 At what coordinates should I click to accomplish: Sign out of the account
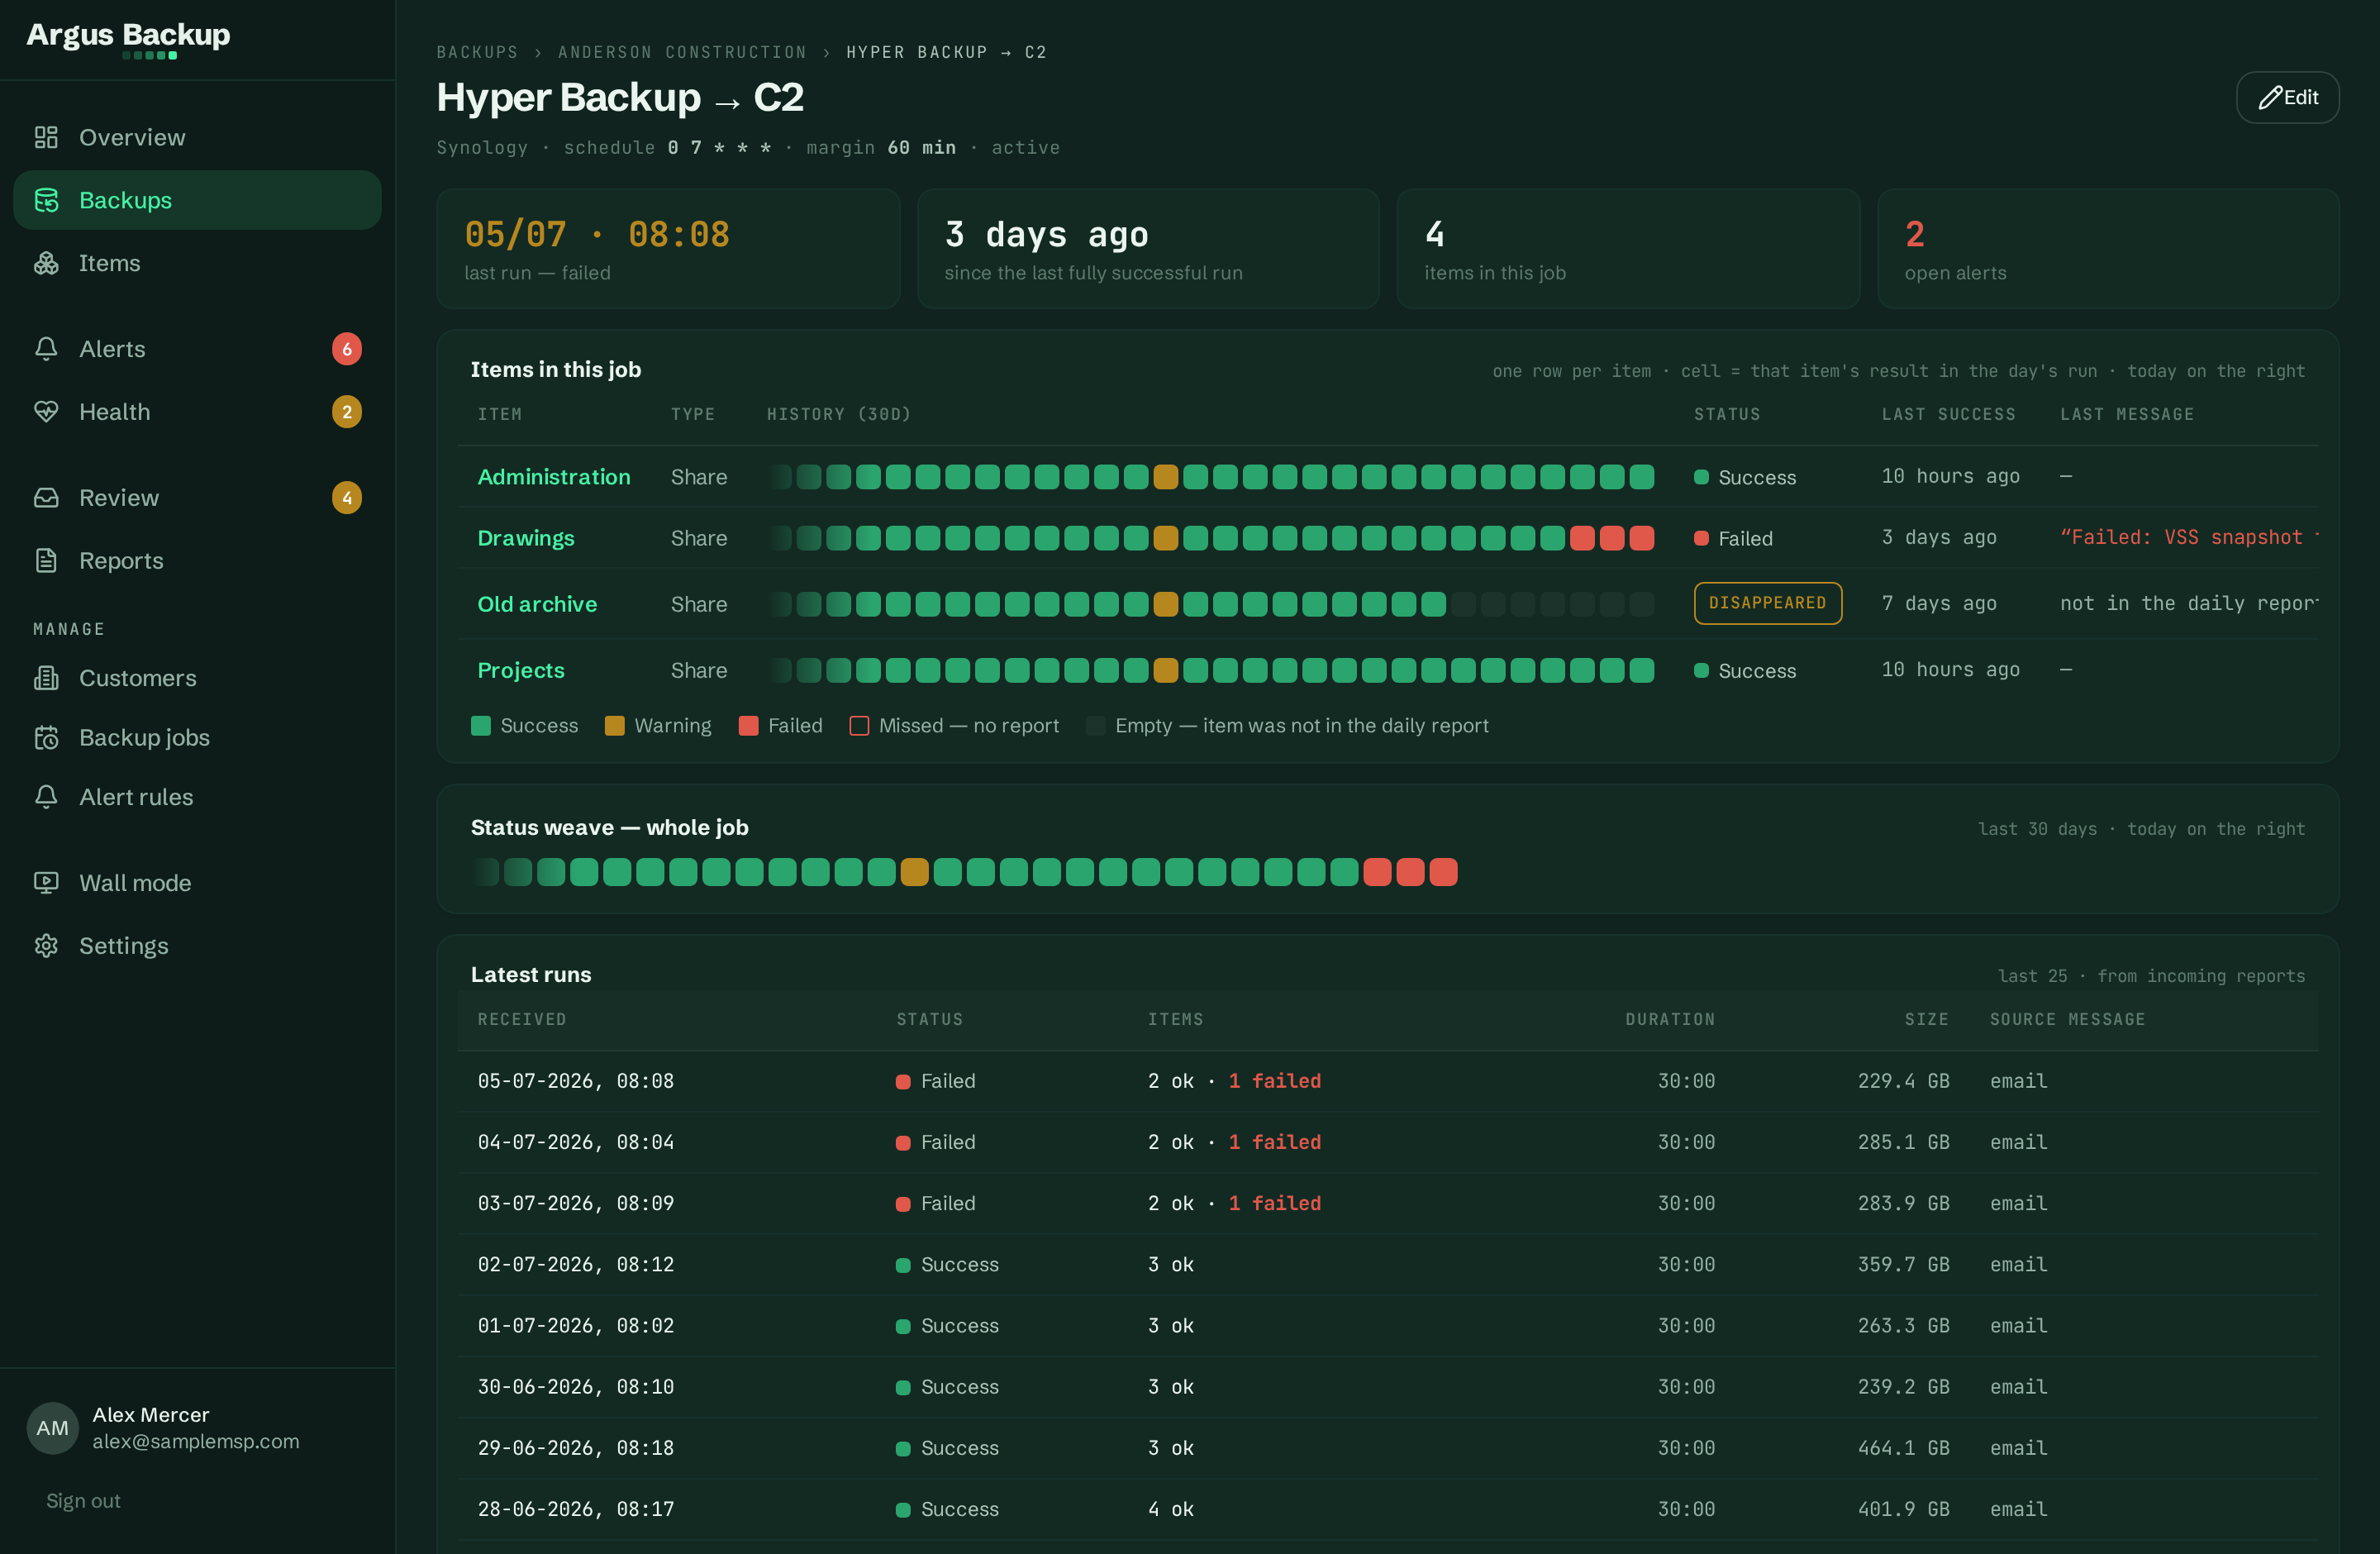(83, 1500)
